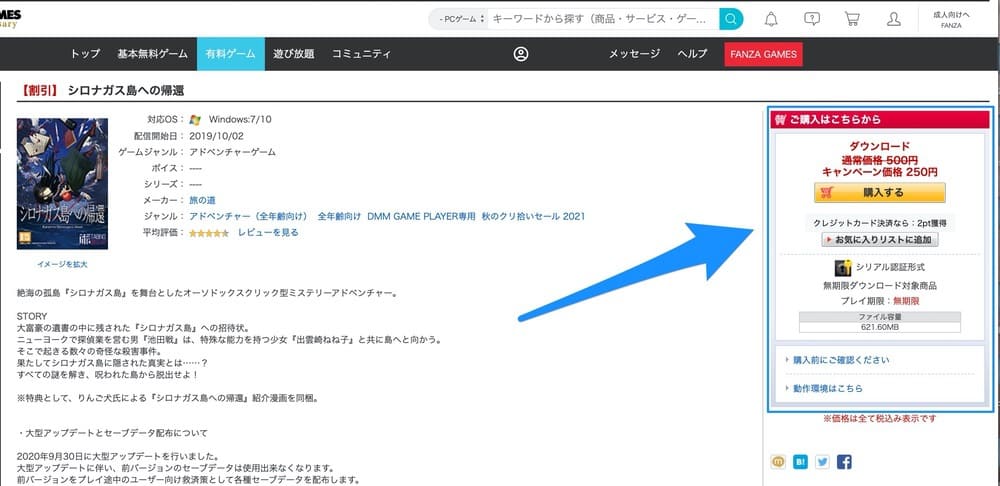1000x486 pixels.
Task: Click お気に入りリストに追加 button
Action: coord(879,240)
